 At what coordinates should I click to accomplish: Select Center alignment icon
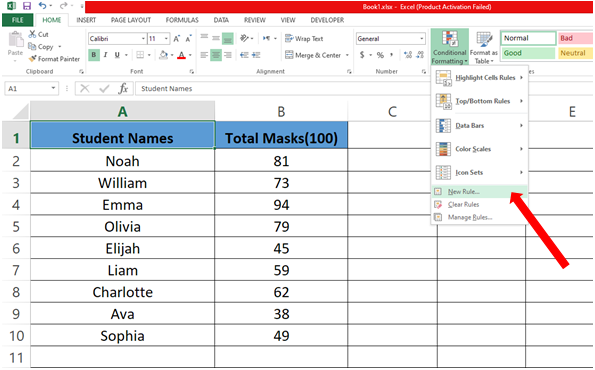click(216, 55)
